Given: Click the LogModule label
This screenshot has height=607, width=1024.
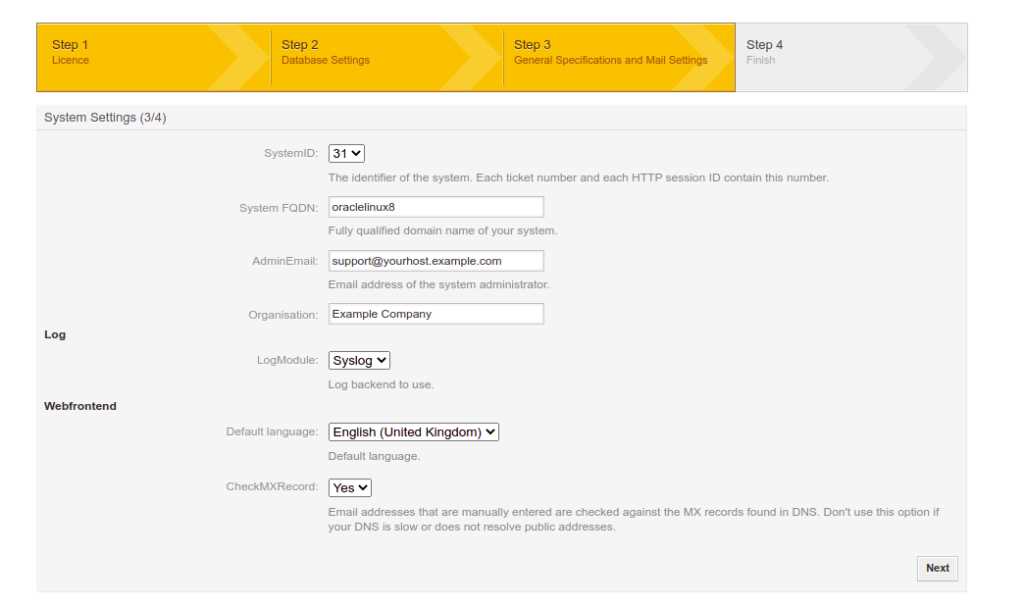Looking at the screenshot, I should [287, 360].
